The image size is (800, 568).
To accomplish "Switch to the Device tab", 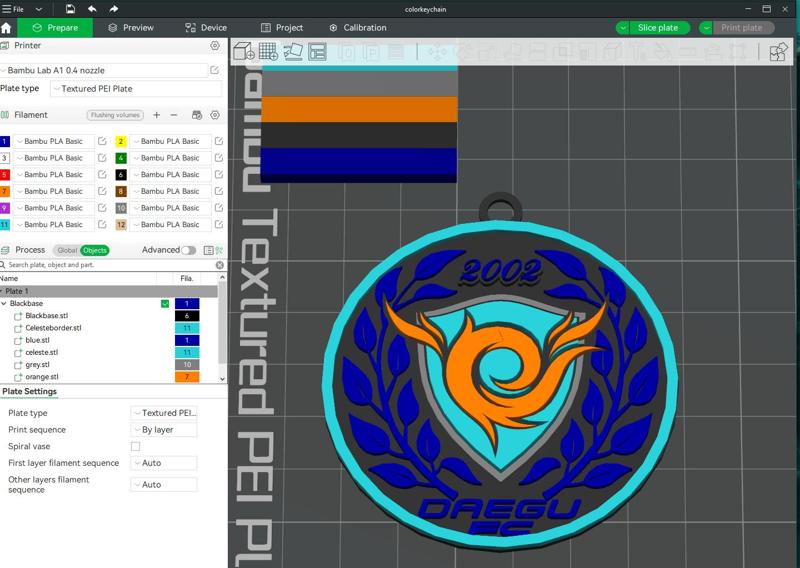I will tap(206, 28).
